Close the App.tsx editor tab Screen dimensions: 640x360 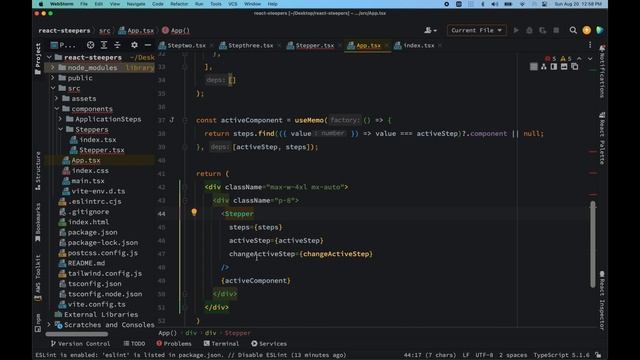pyautogui.click(x=386, y=45)
